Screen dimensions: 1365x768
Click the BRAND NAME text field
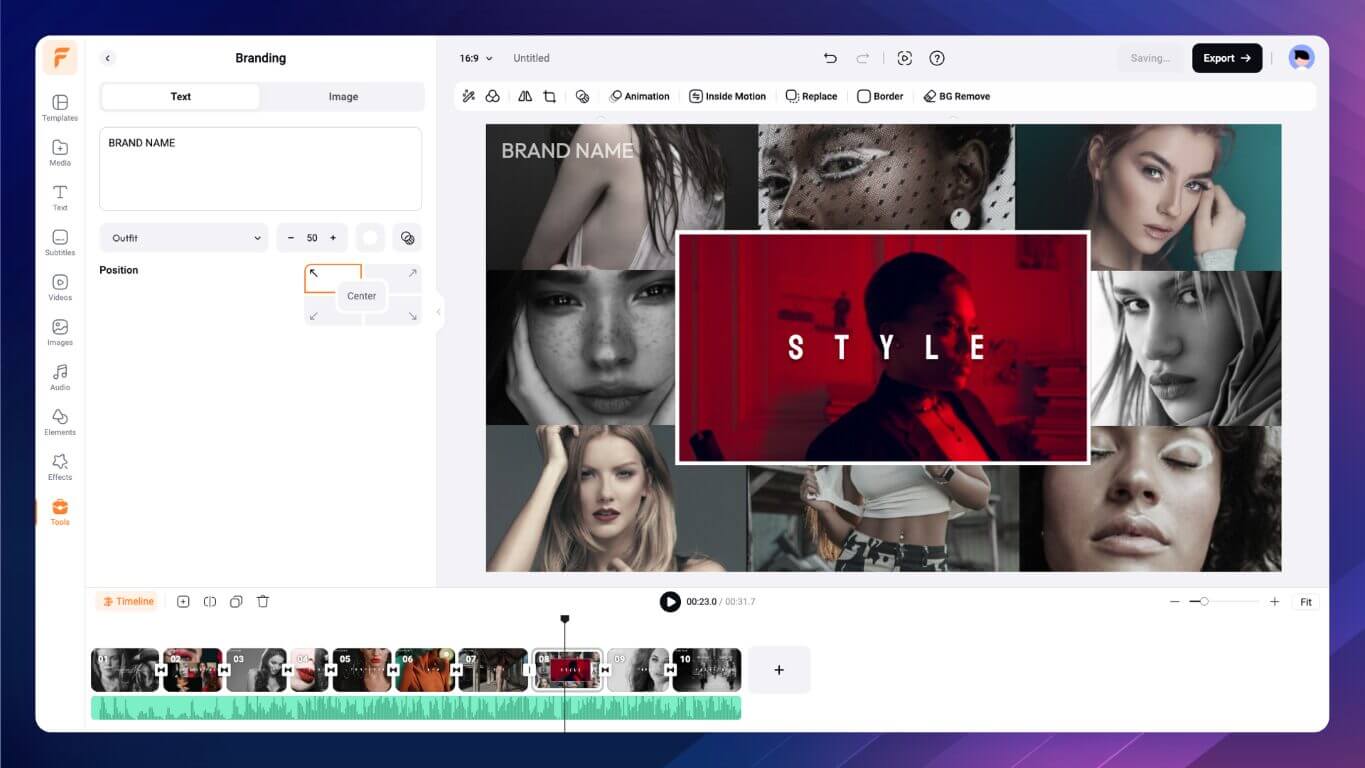point(260,168)
